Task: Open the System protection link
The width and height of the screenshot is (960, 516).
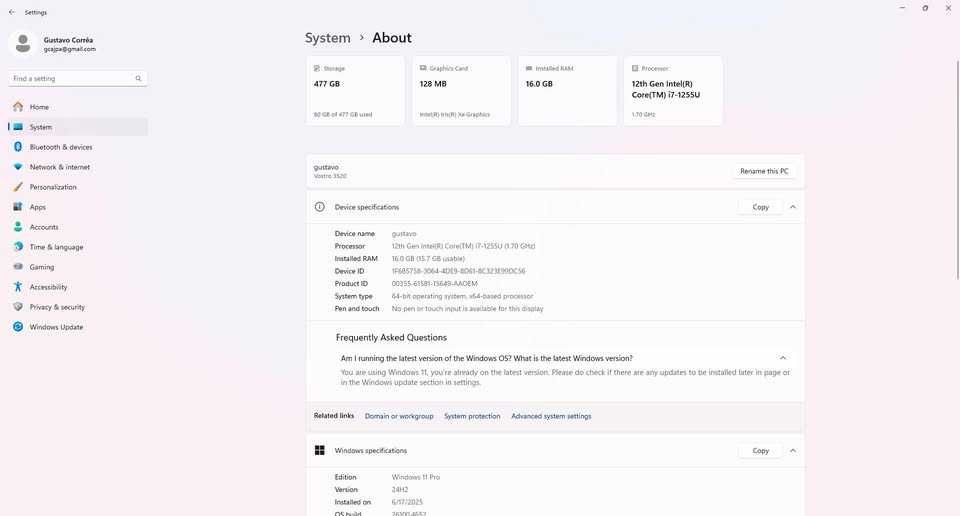Action: click(x=472, y=416)
